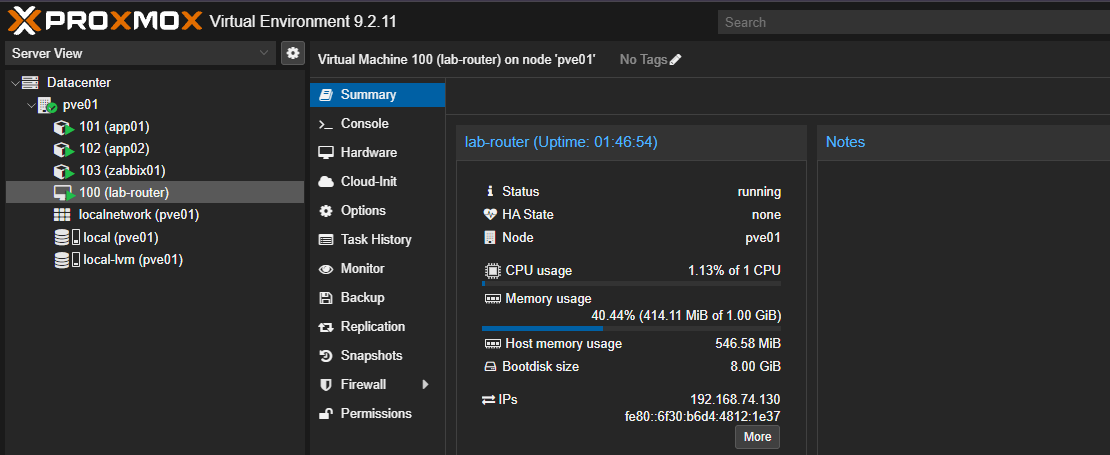Open the Console tab
The height and width of the screenshot is (455, 1110).
[377, 124]
